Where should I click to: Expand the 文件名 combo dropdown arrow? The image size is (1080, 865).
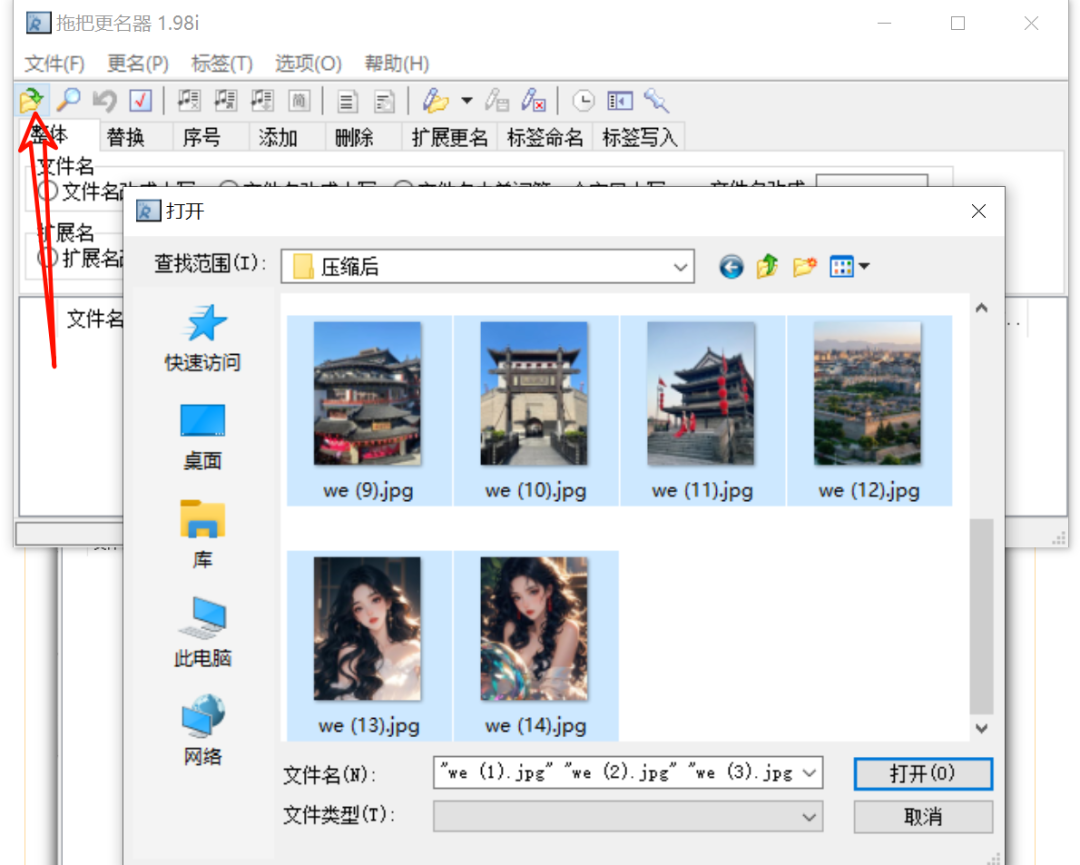[810, 773]
